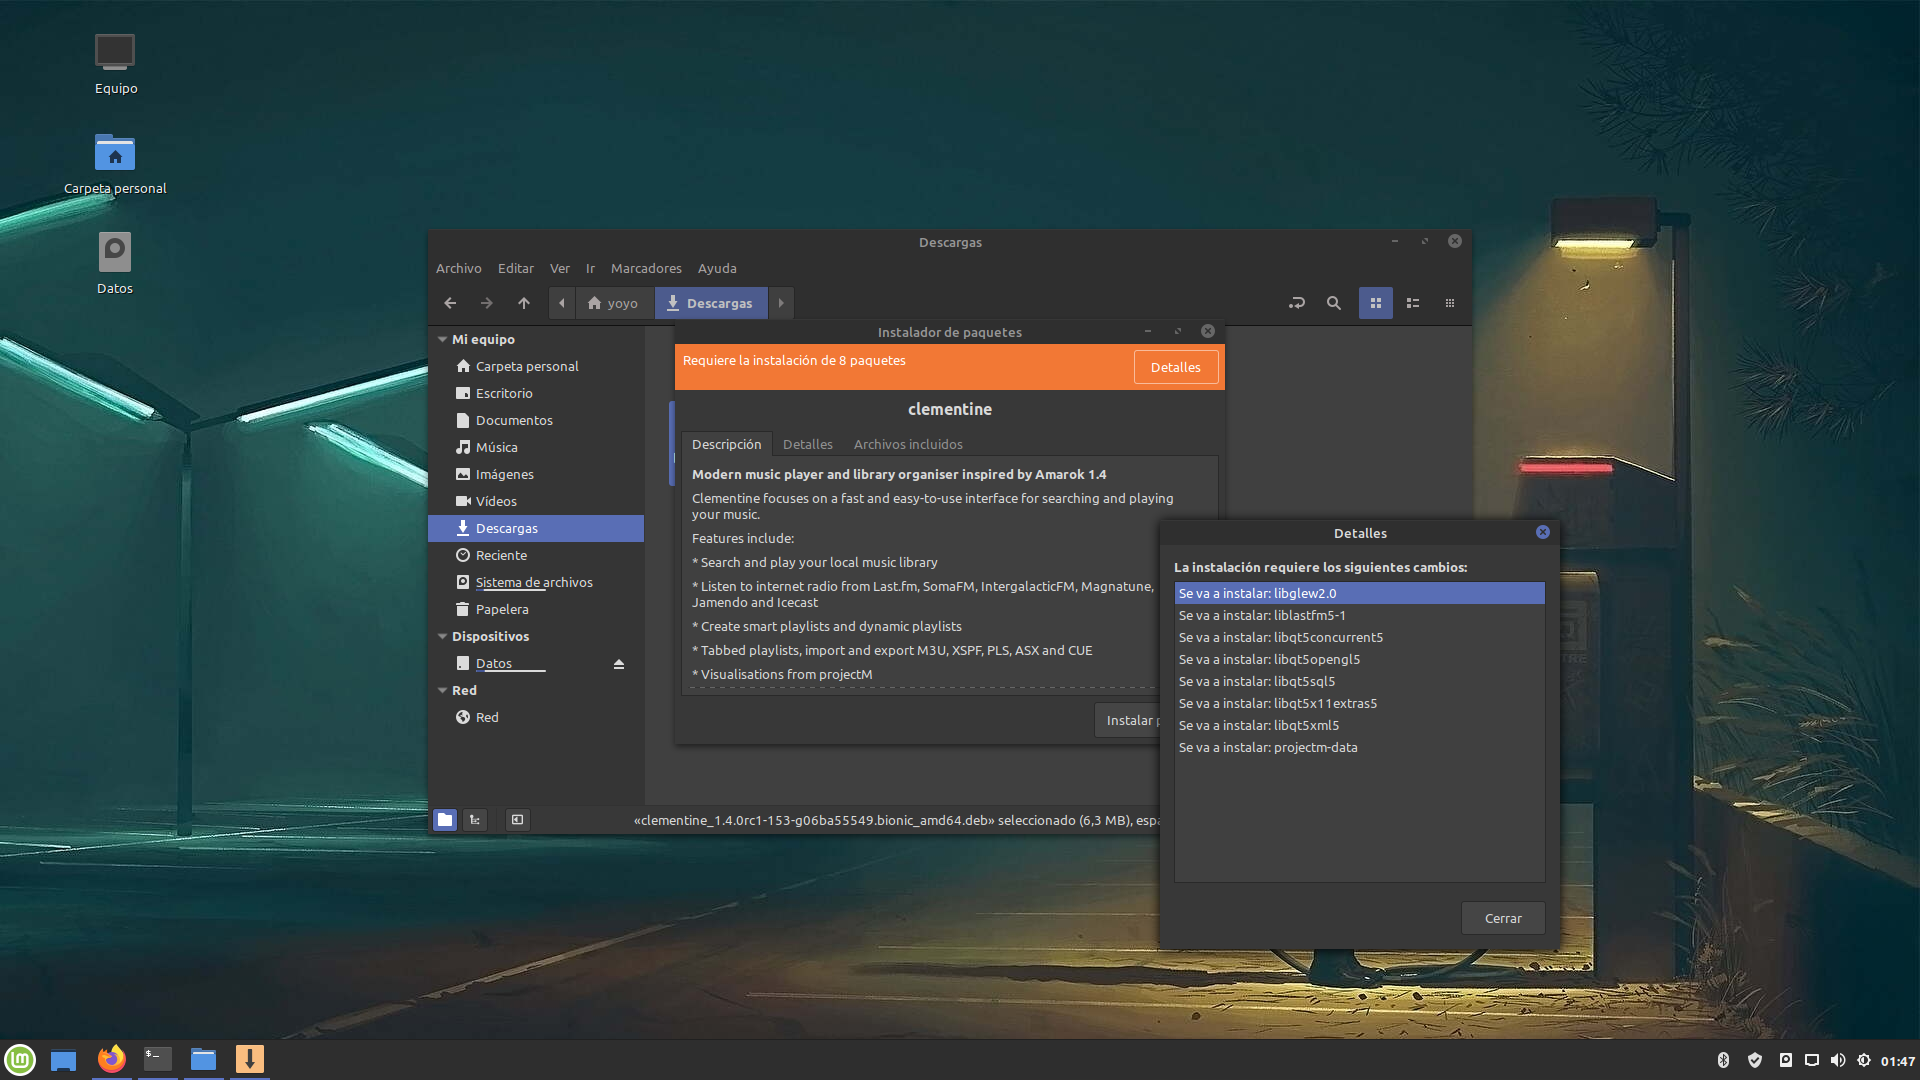
Task: Click the Cerrar button
Action: click(1502, 918)
